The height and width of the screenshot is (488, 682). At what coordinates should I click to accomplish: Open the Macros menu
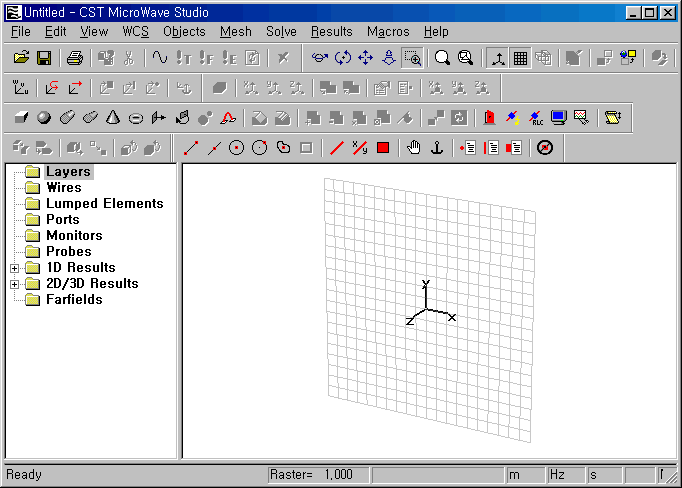(x=388, y=32)
